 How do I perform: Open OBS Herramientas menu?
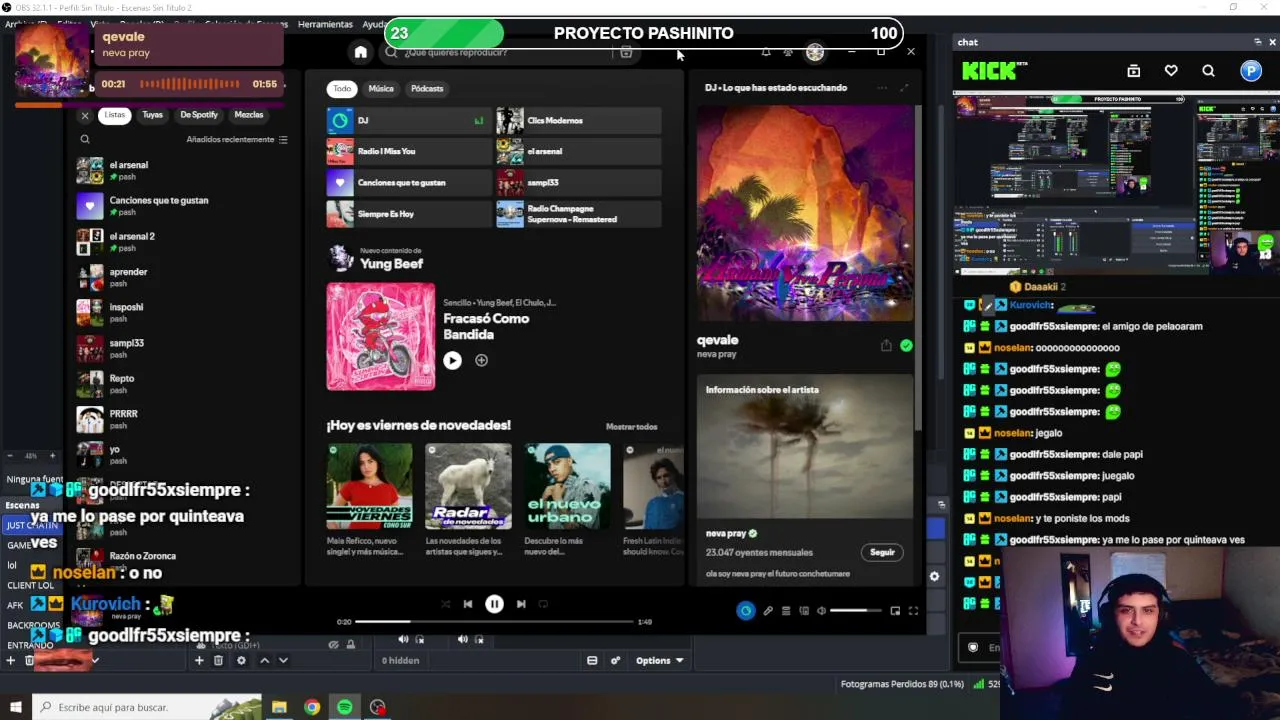pyautogui.click(x=325, y=24)
